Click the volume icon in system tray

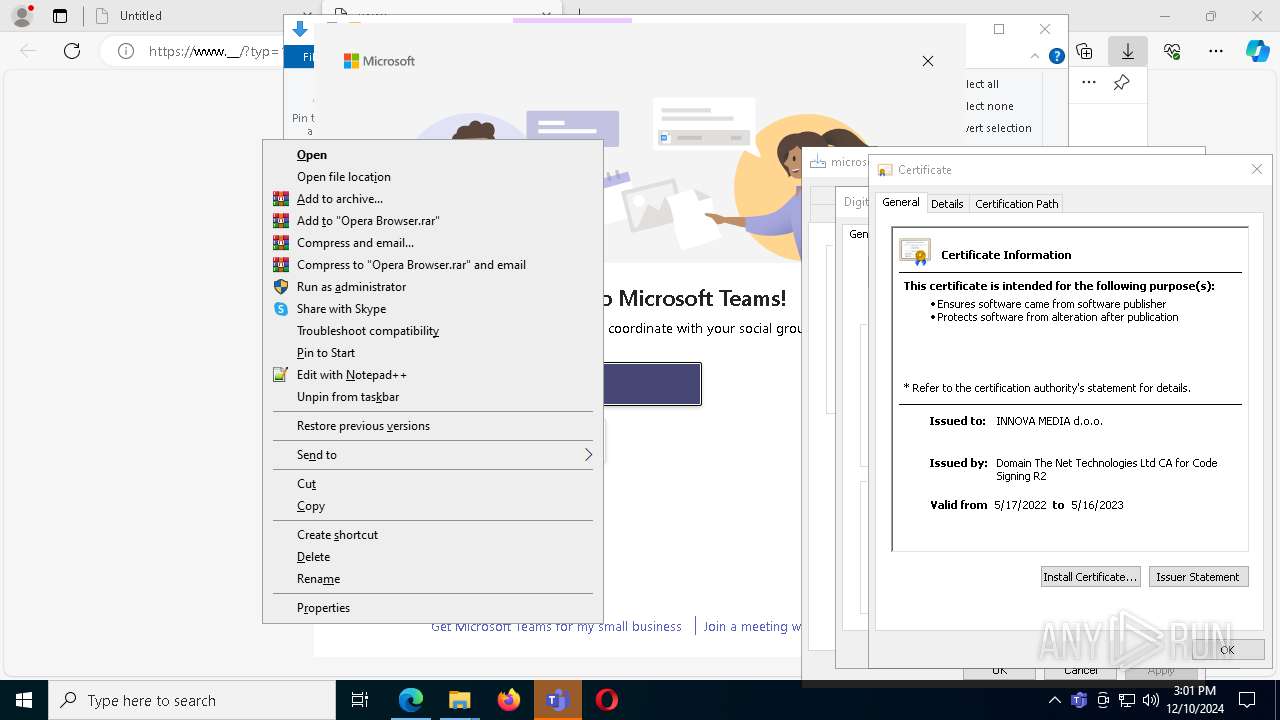(1150, 700)
